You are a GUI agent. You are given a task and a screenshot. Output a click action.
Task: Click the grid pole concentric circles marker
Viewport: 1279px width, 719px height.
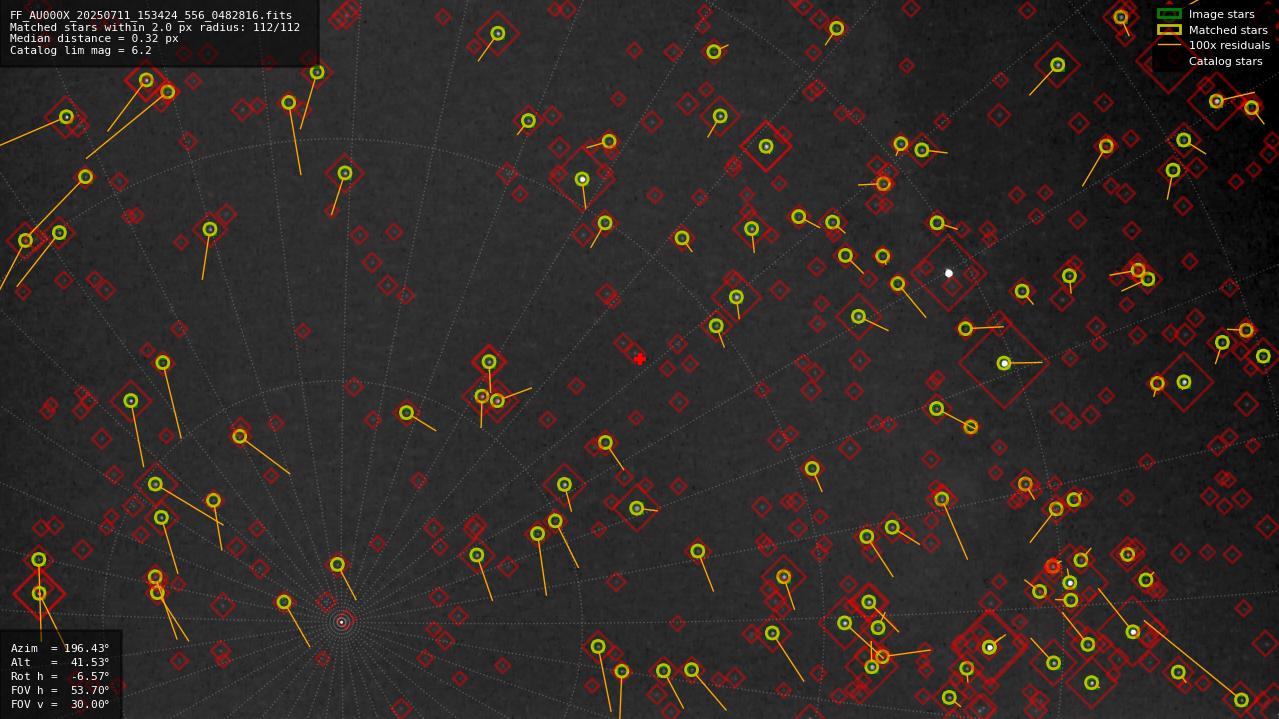pos(341,622)
